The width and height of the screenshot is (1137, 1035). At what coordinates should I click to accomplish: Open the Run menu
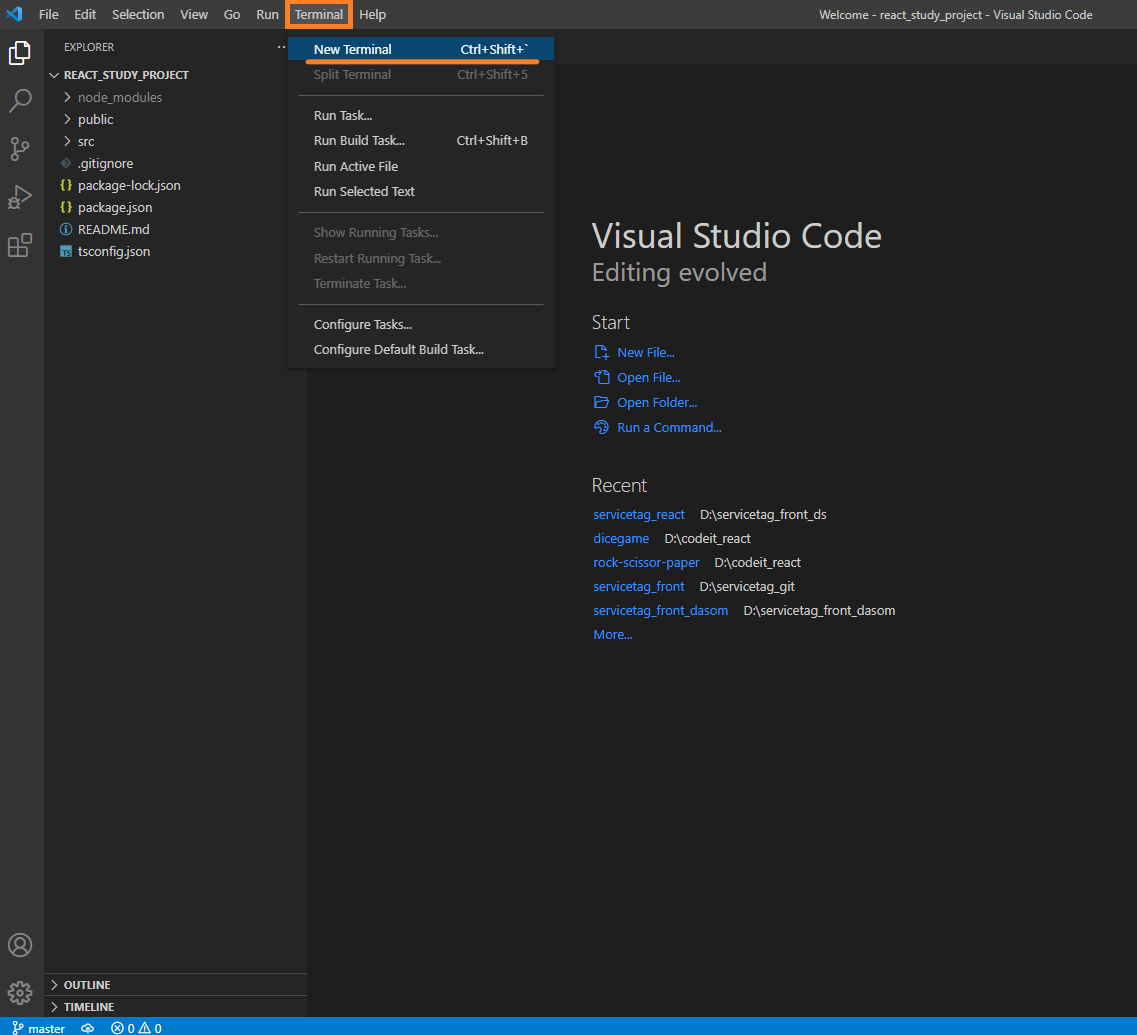click(x=267, y=15)
